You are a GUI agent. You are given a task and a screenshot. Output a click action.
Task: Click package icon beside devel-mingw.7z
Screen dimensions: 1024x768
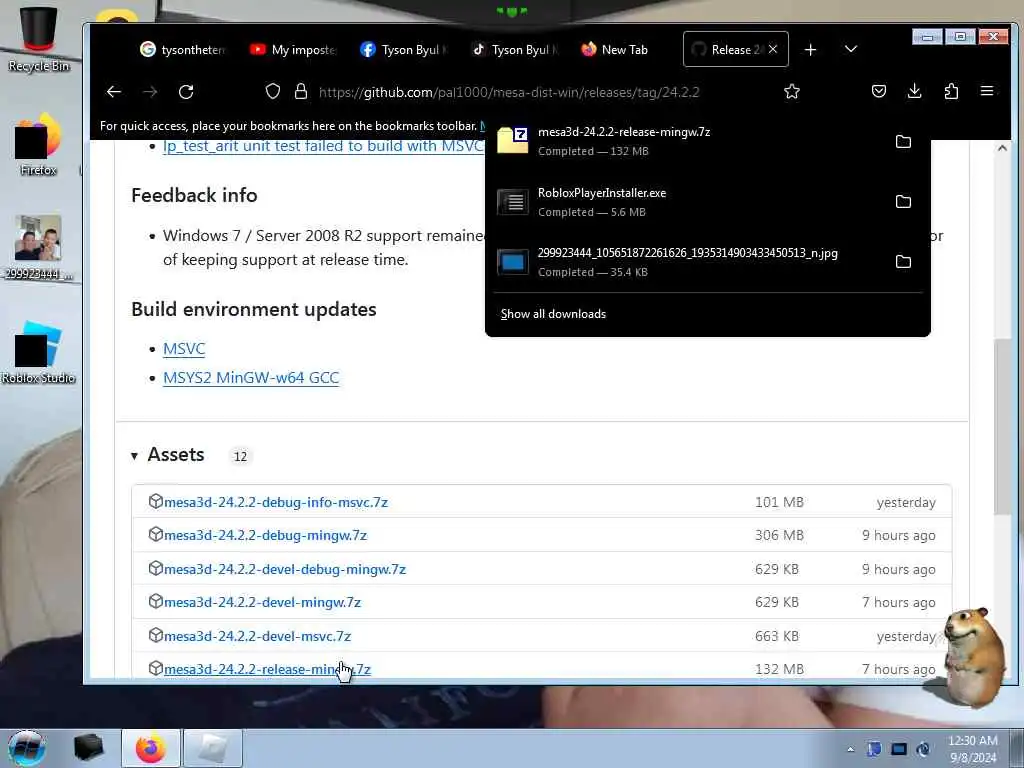click(155, 601)
